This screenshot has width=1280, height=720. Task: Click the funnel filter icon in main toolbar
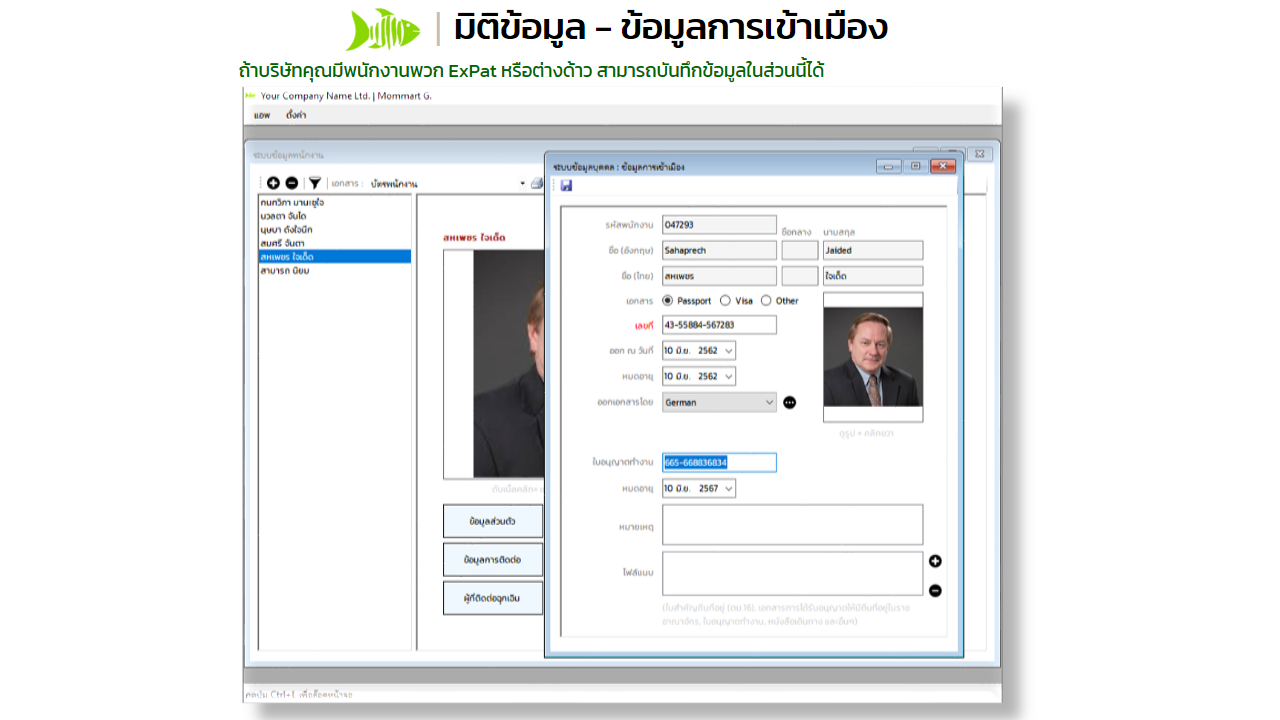[x=315, y=183]
